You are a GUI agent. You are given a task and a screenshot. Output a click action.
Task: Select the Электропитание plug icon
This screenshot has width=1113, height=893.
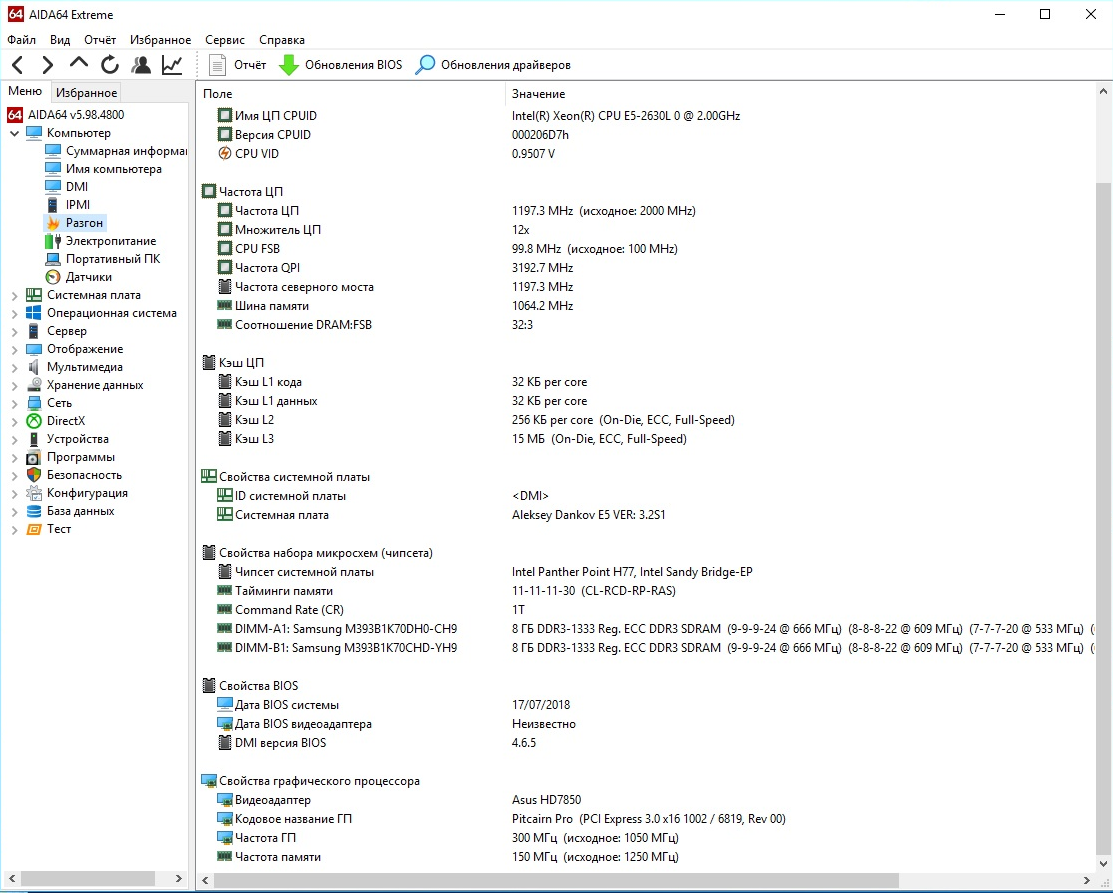coord(53,241)
